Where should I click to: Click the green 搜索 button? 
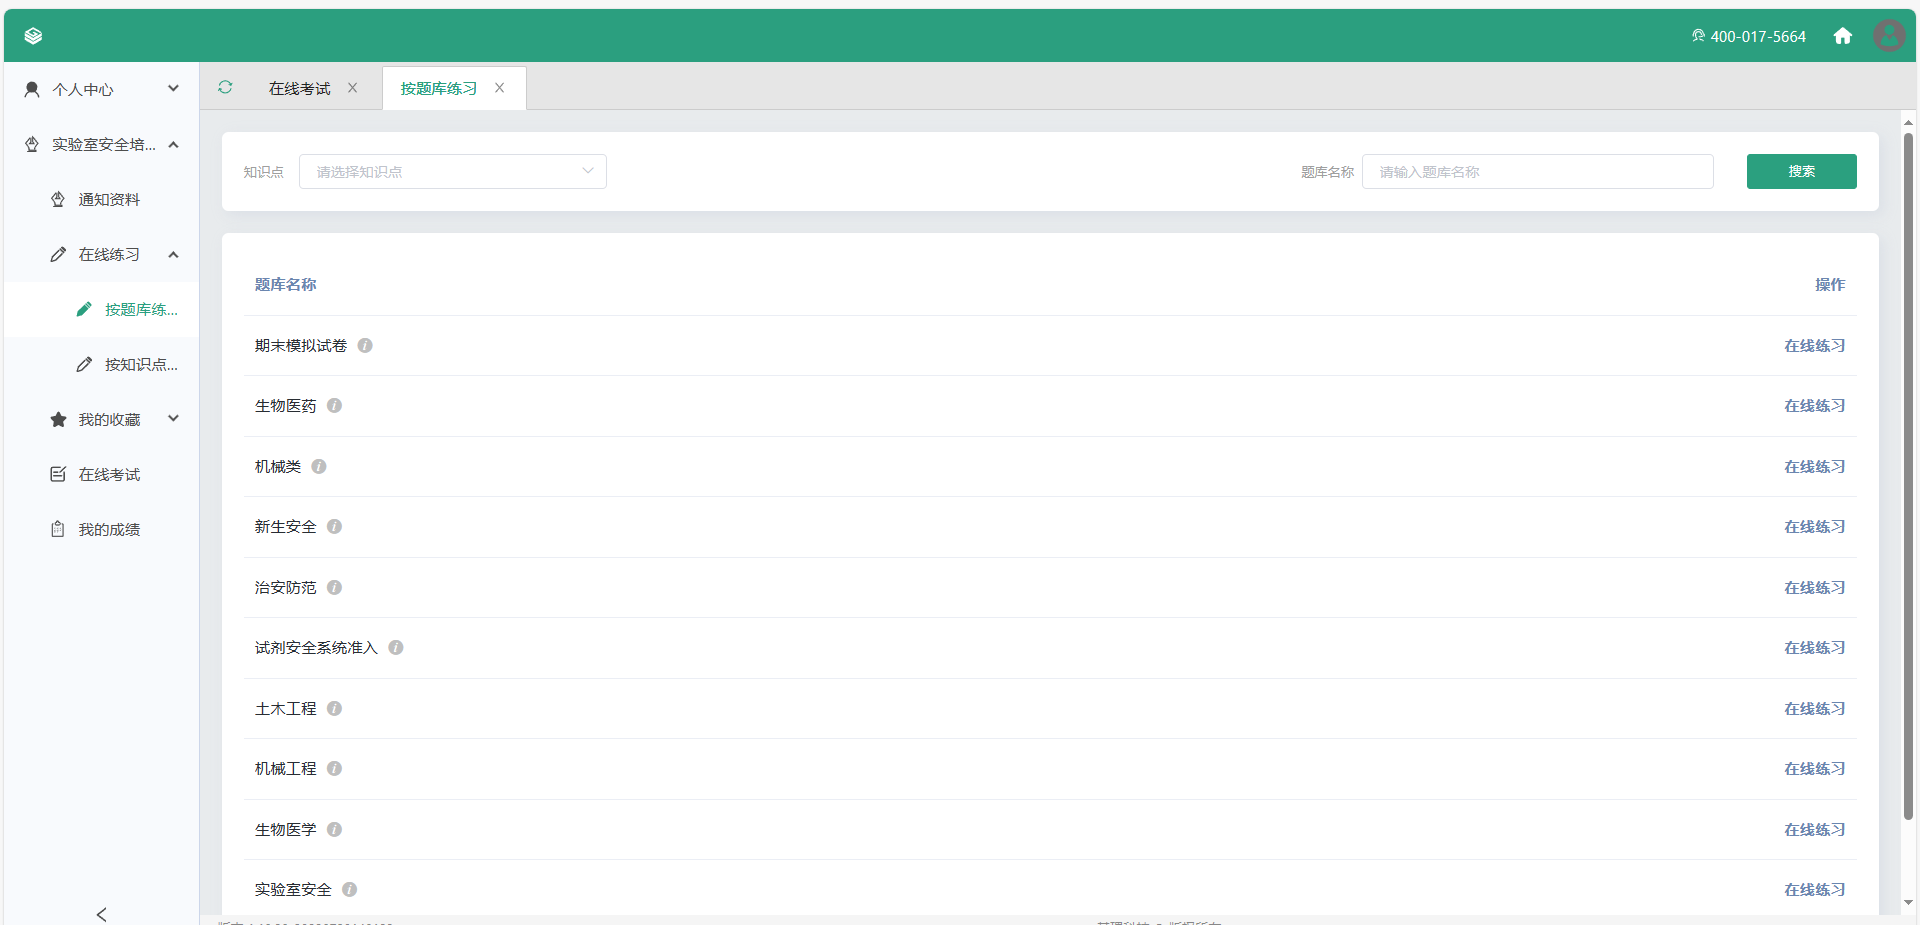pyautogui.click(x=1801, y=172)
